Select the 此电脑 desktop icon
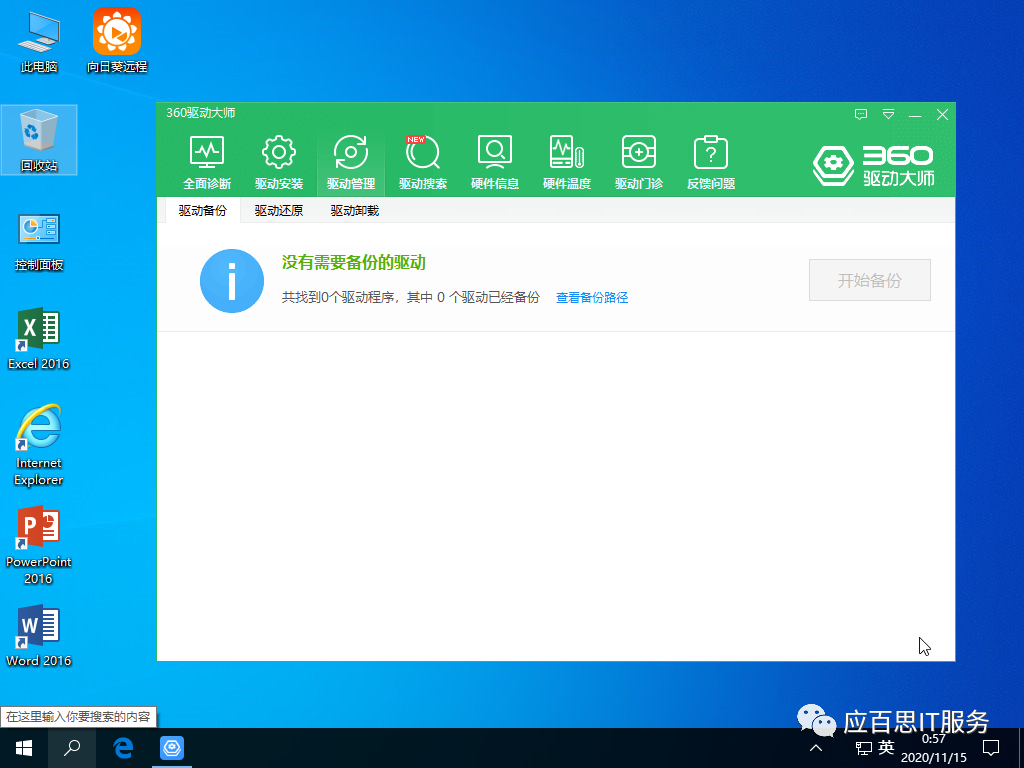 tap(39, 42)
